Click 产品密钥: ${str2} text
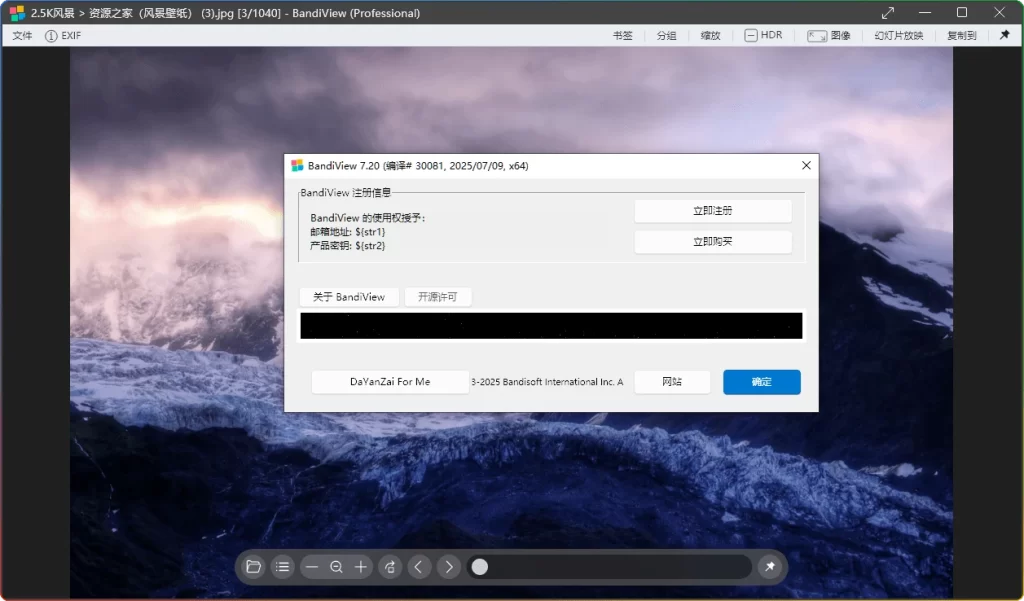Screen dimensions: 1024x601 pos(347,246)
